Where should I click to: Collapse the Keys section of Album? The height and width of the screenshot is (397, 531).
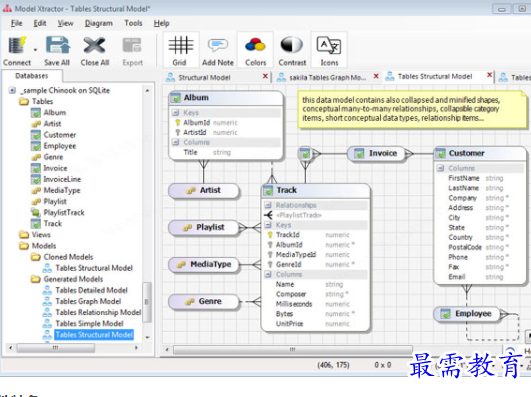pos(175,112)
